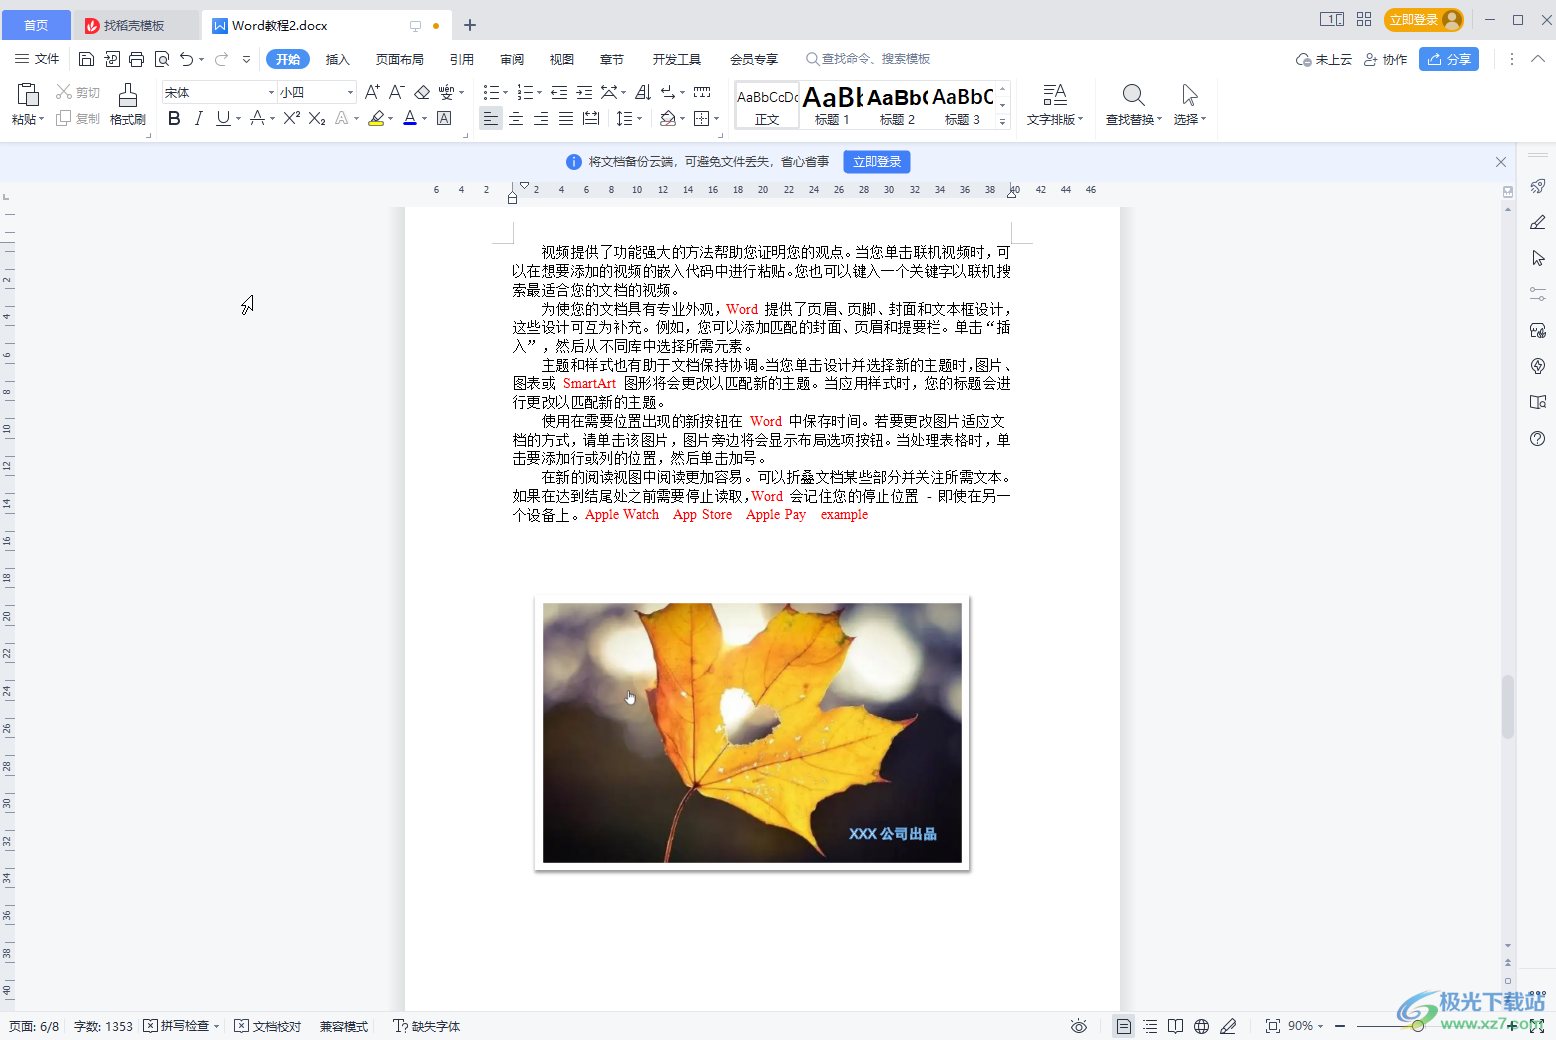Click the Save document icon
1556x1040 pixels.
[x=86, y=59]
